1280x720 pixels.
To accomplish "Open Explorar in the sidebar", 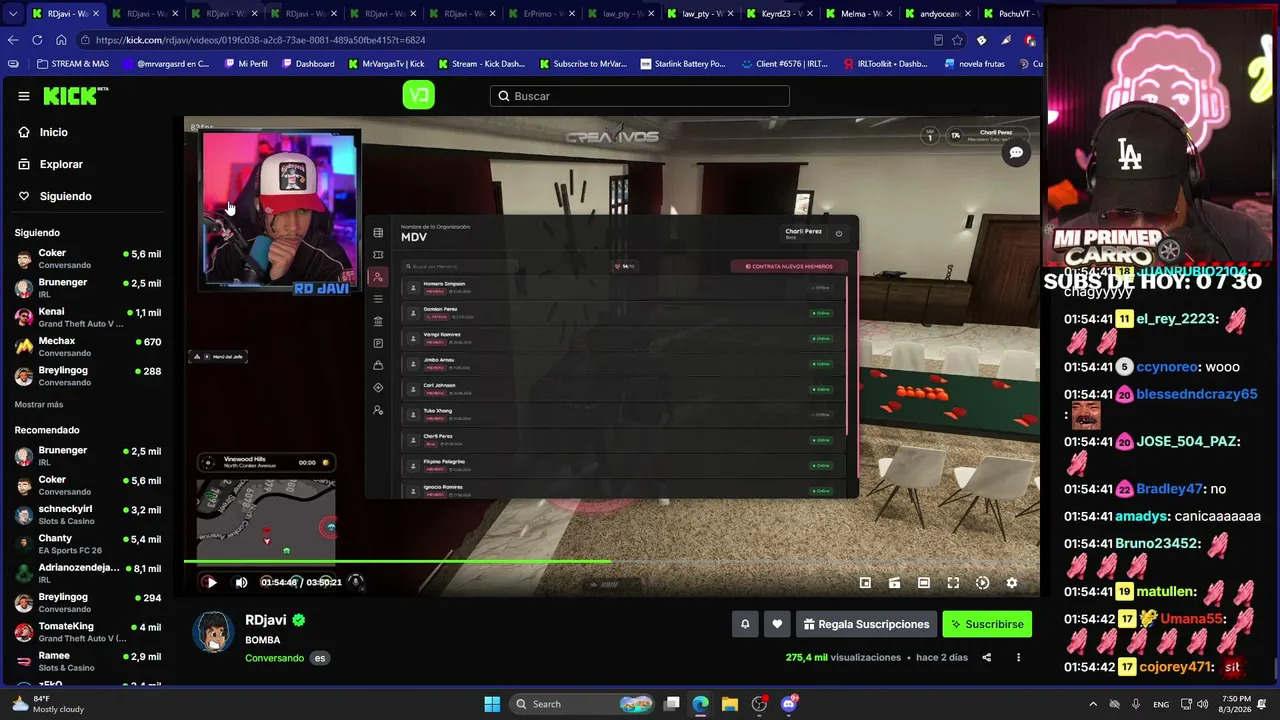I will click(61, 164).
